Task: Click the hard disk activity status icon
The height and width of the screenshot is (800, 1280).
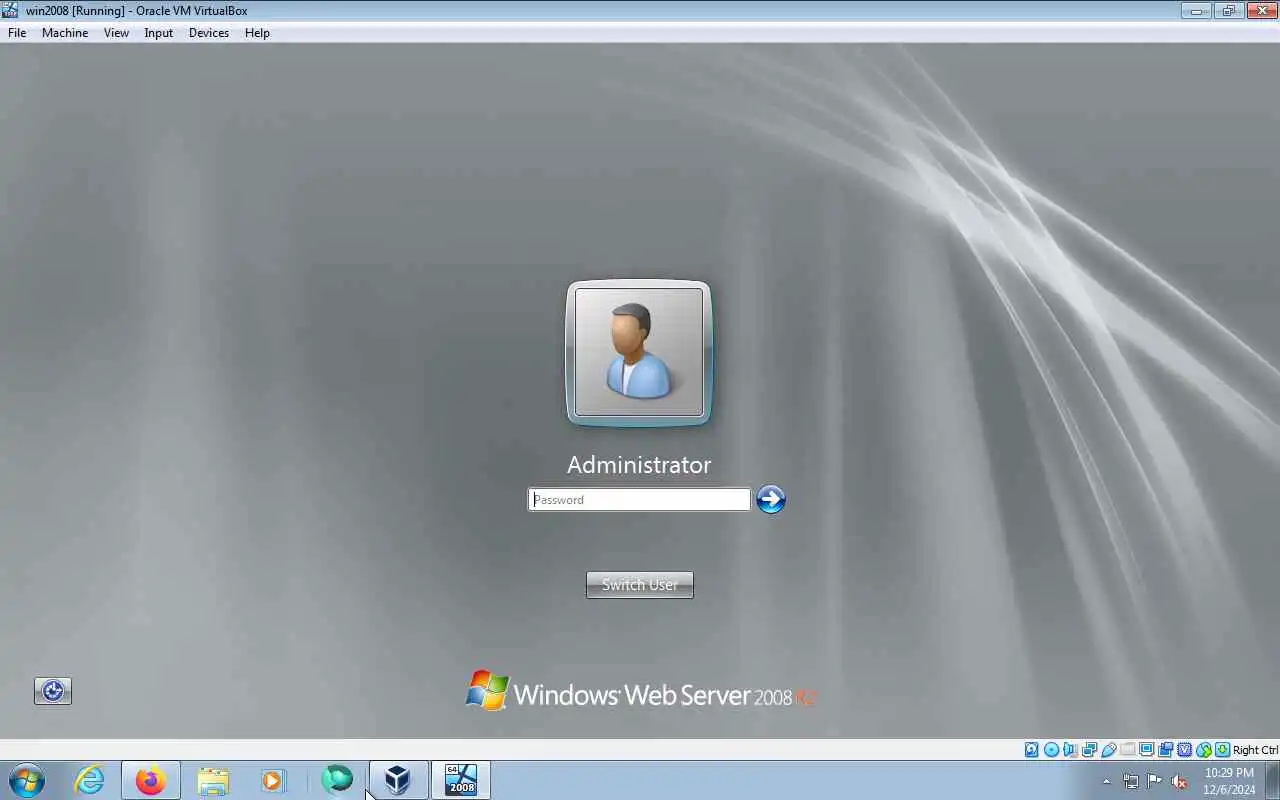Action: pos(1031,750)
